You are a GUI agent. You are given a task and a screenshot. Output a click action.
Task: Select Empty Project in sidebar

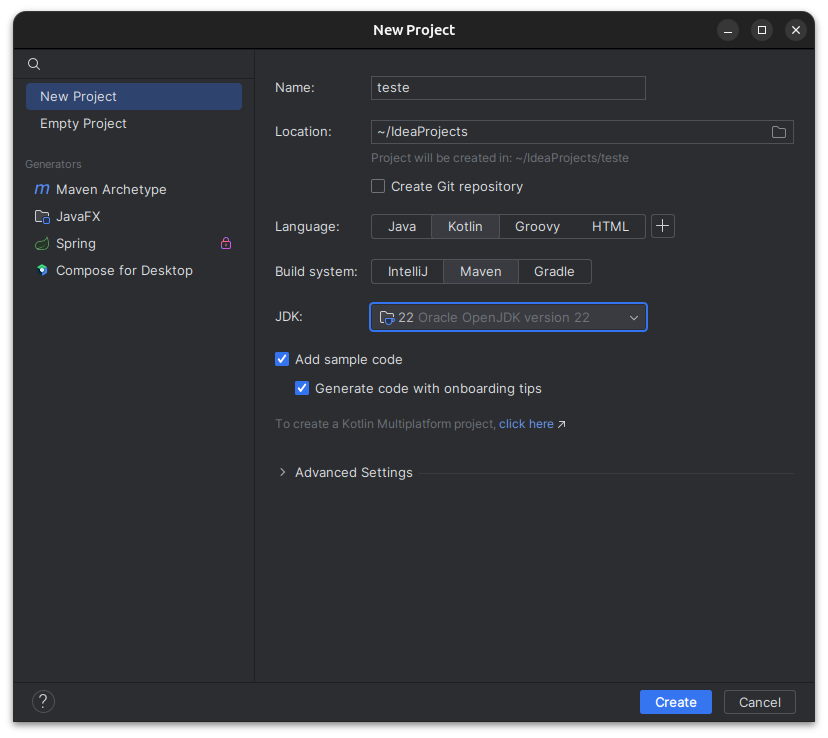pyautogui.click(x=134, y=124)
